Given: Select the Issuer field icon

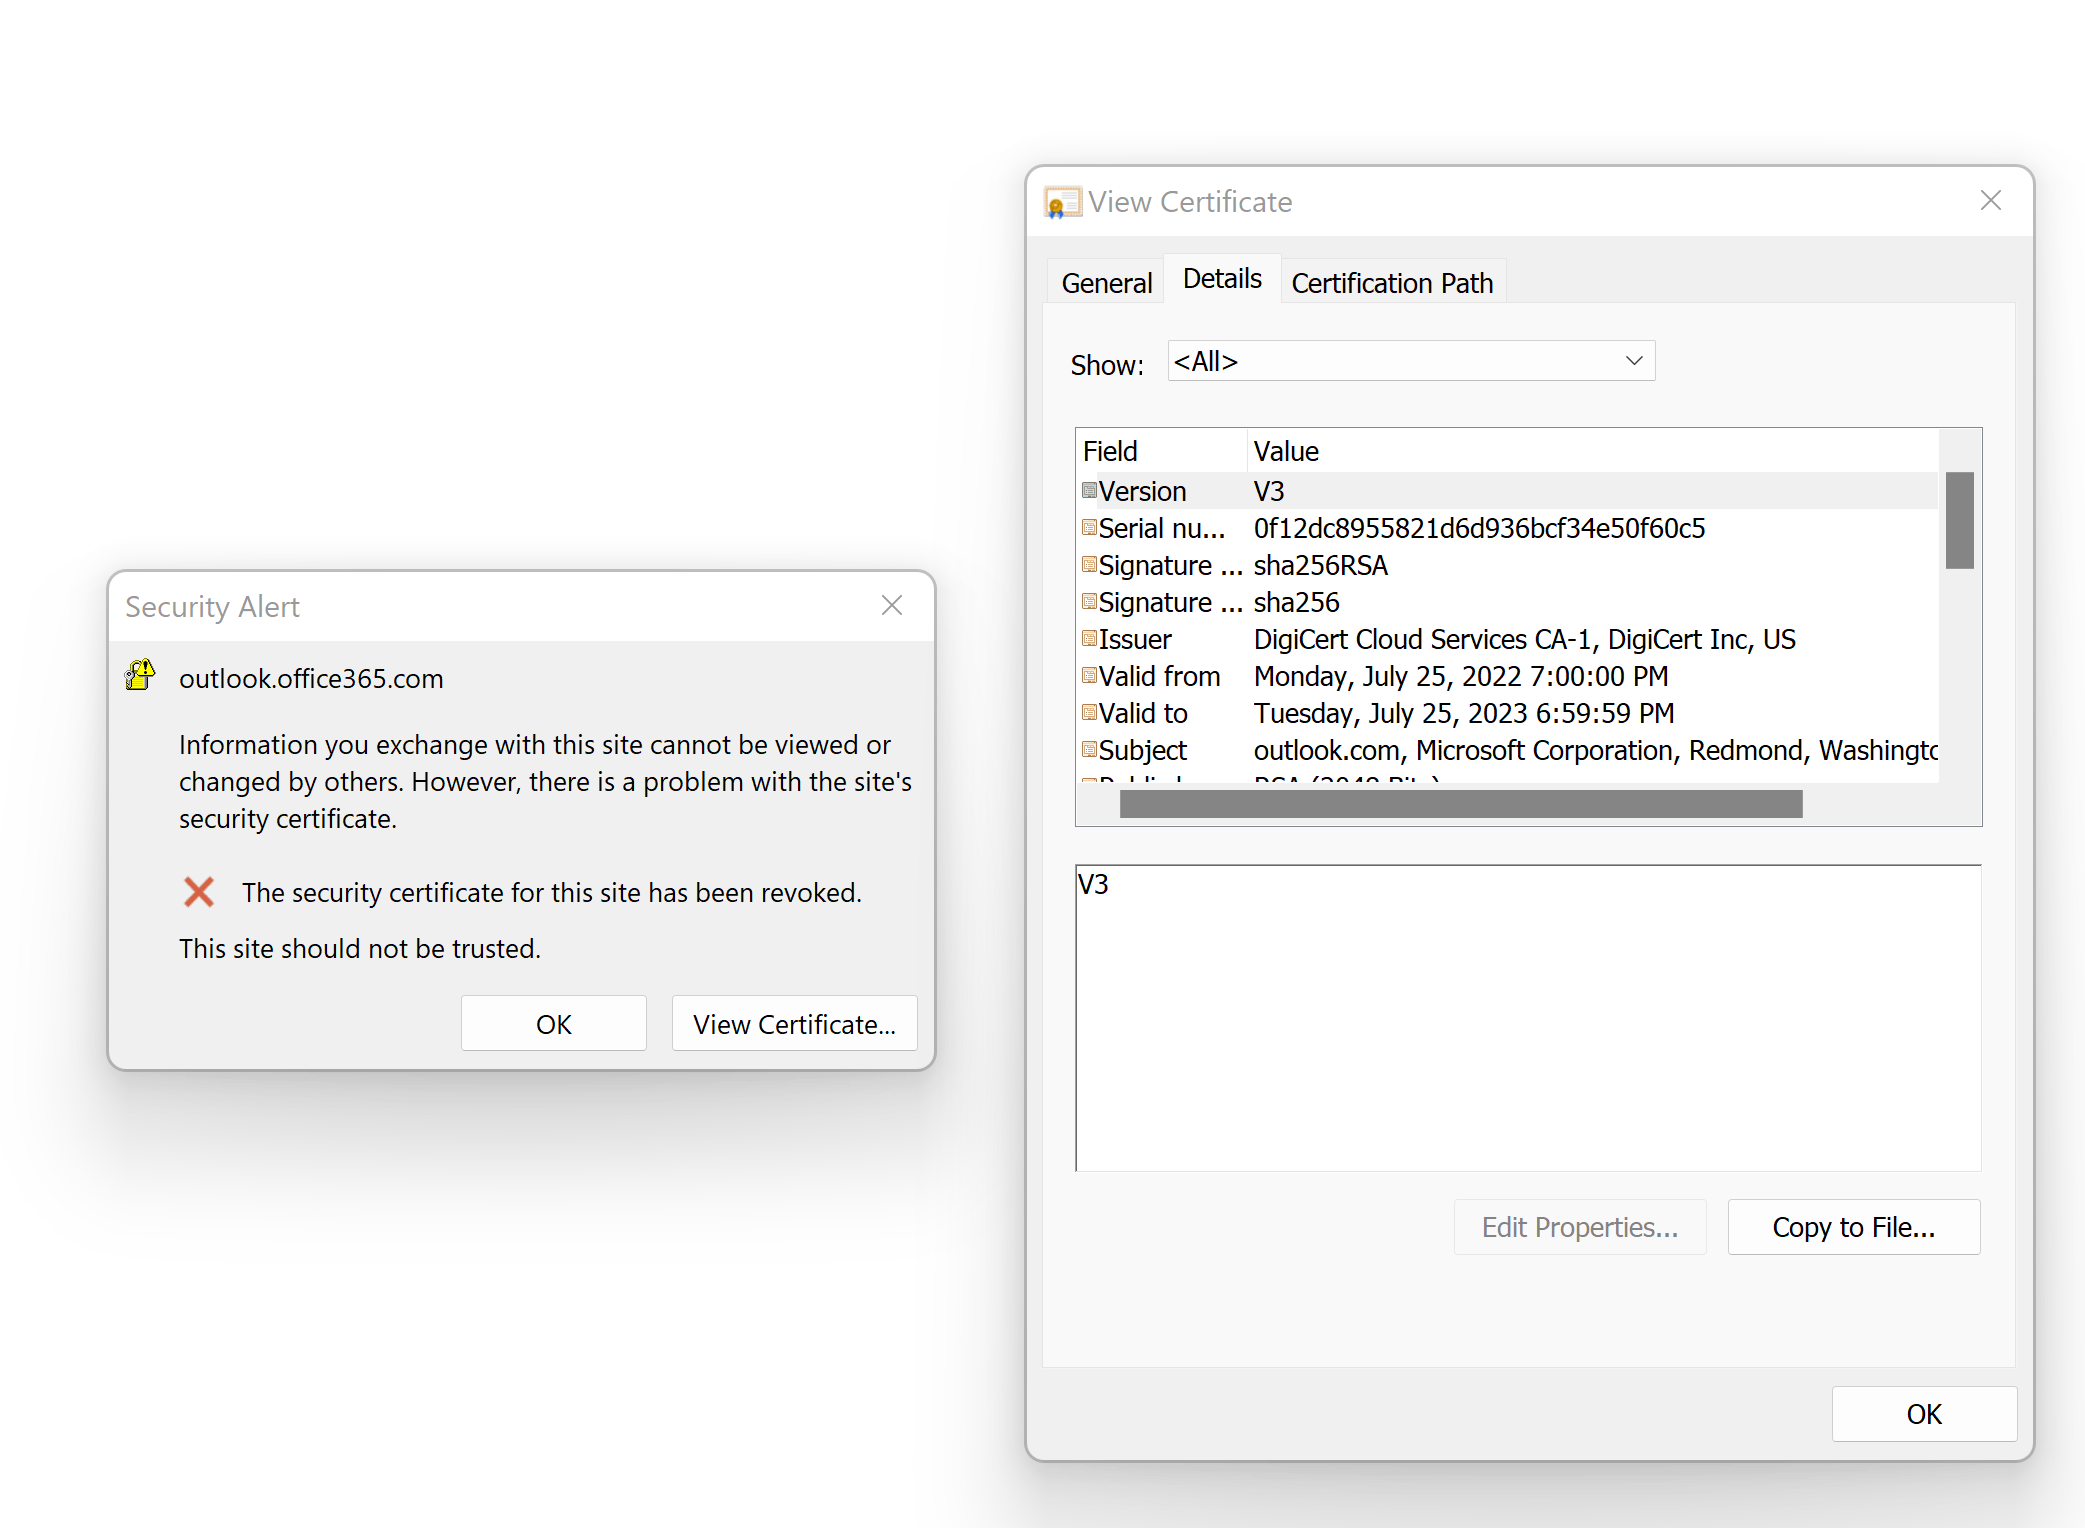Looking at the screenshot, I should pyautogui.click(x=1089, y=639).
